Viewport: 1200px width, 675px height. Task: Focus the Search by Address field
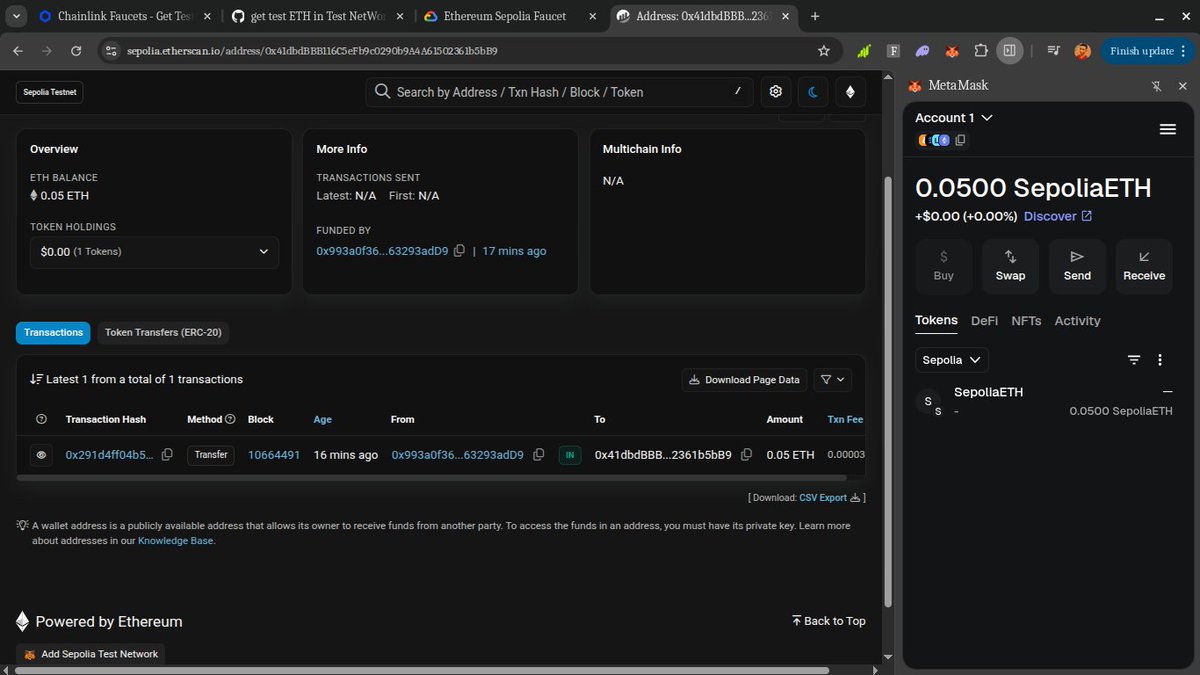point(560,92)
